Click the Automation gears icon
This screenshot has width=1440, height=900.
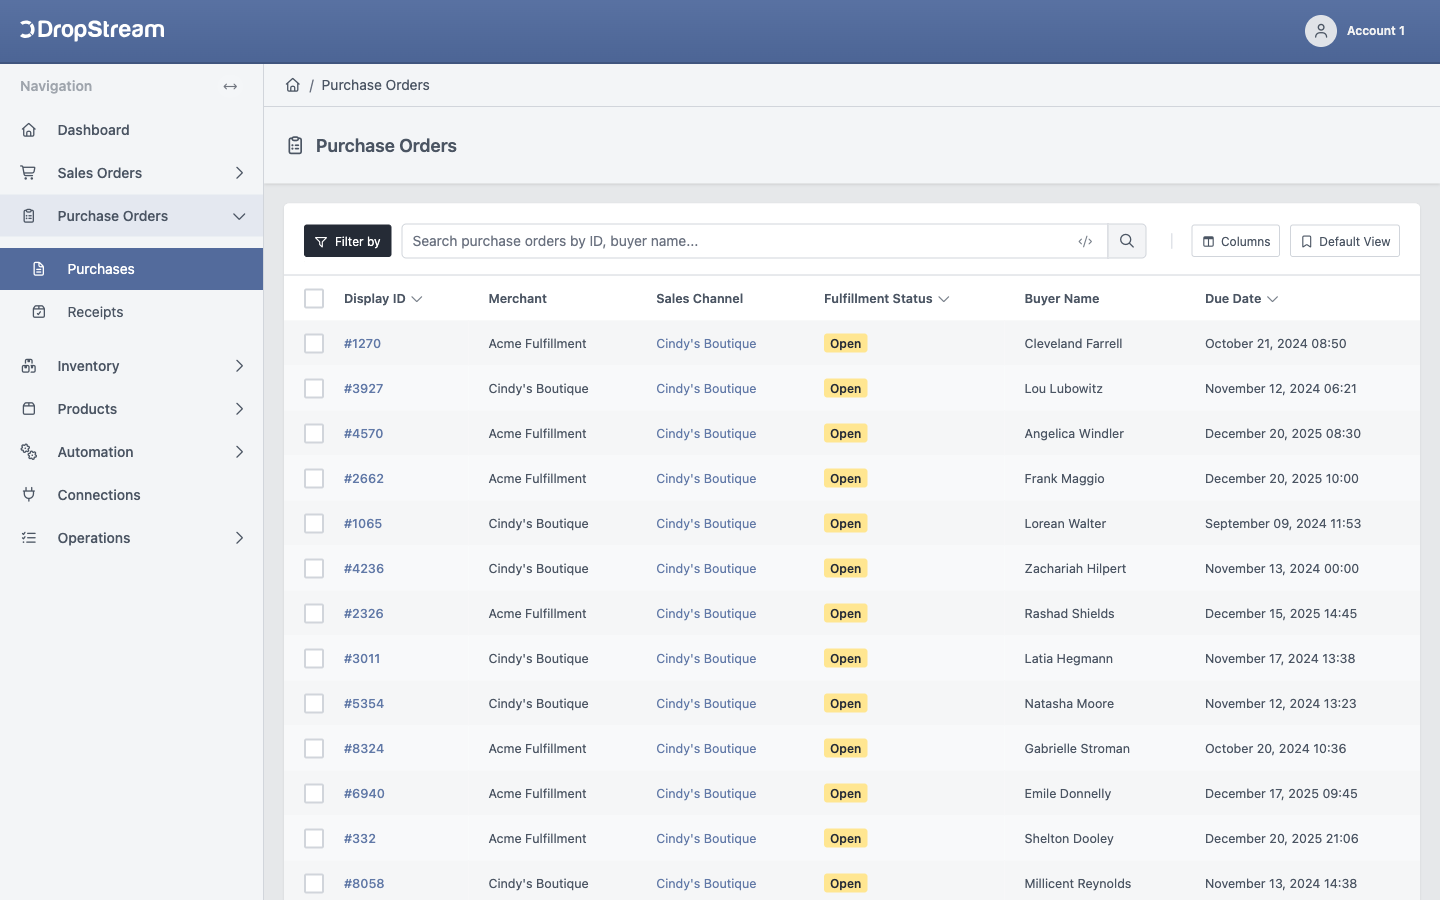coord(29,452)
